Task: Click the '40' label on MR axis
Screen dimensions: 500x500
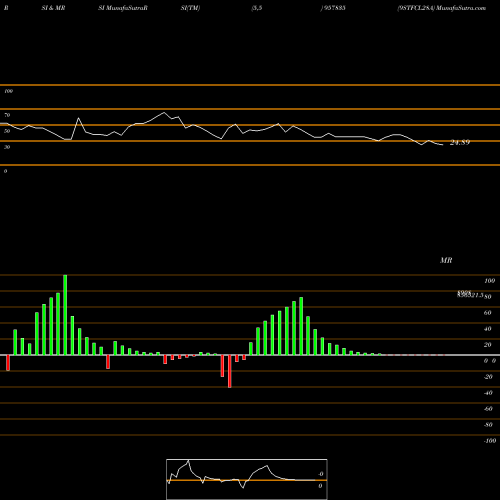Action: [487, 329]
